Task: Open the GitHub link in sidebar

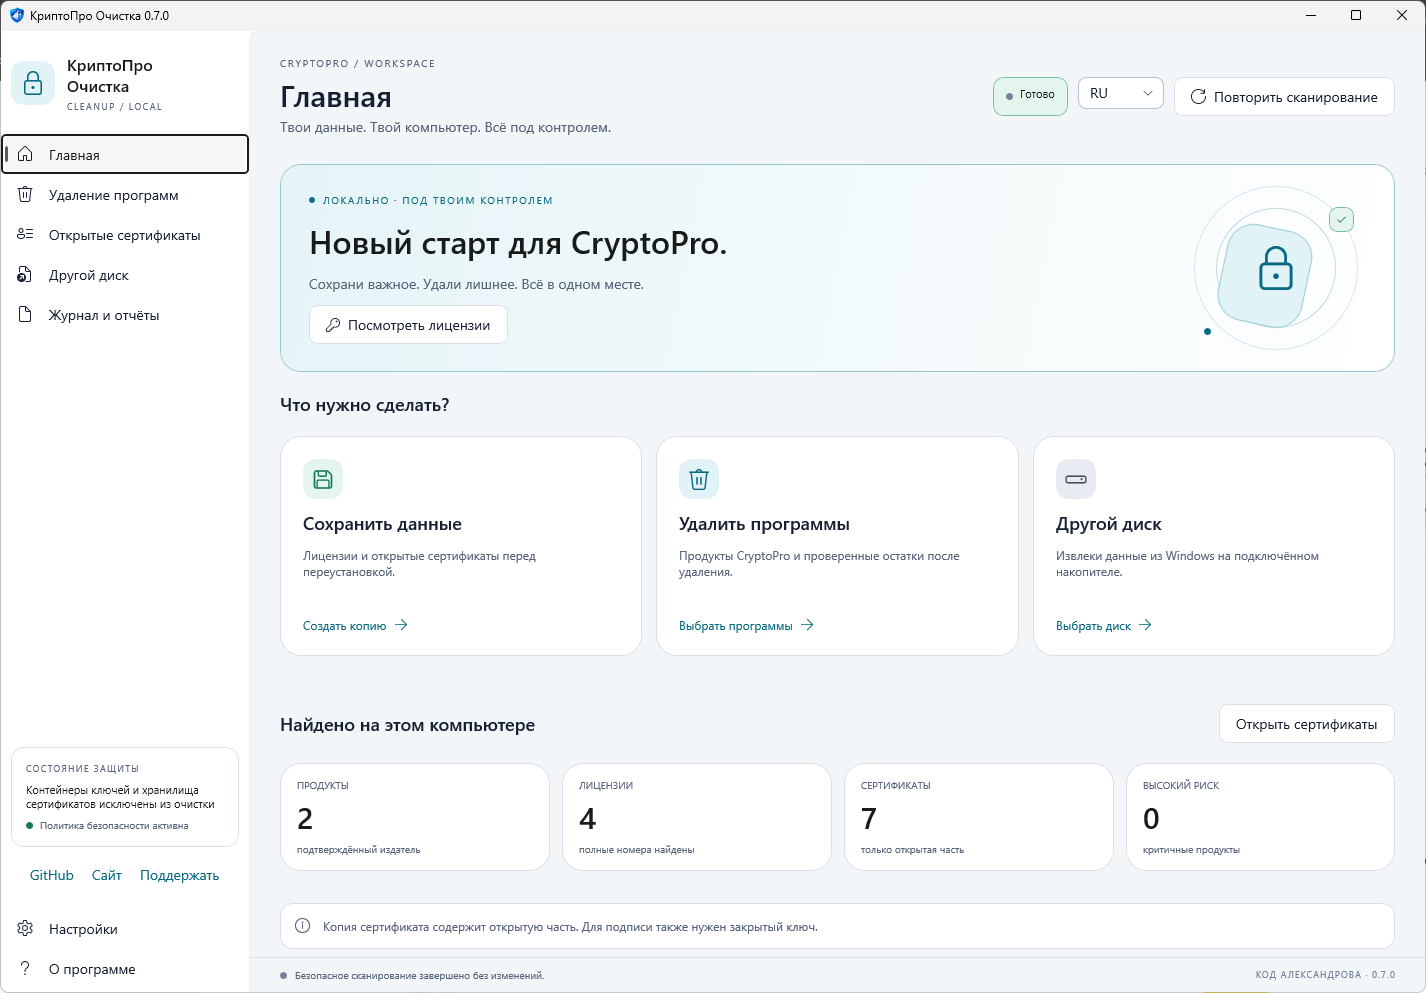Action: click(x=52, y=875)
